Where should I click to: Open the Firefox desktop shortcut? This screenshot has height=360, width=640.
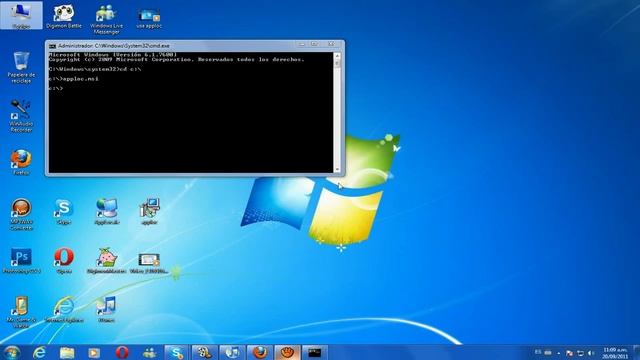(x=21, y=162)
